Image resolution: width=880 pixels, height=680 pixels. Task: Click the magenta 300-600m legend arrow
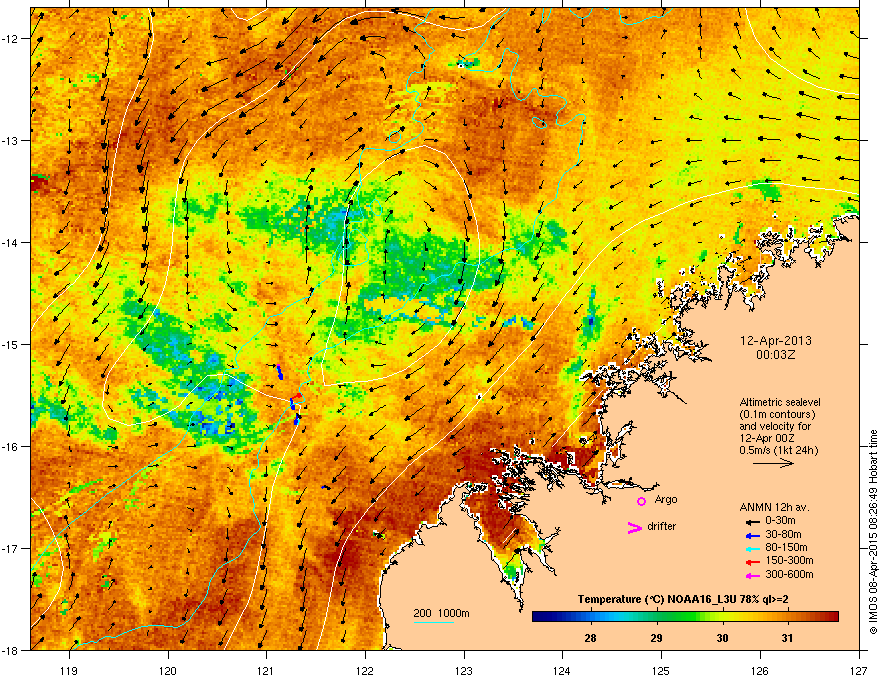(x=752, y=576)
